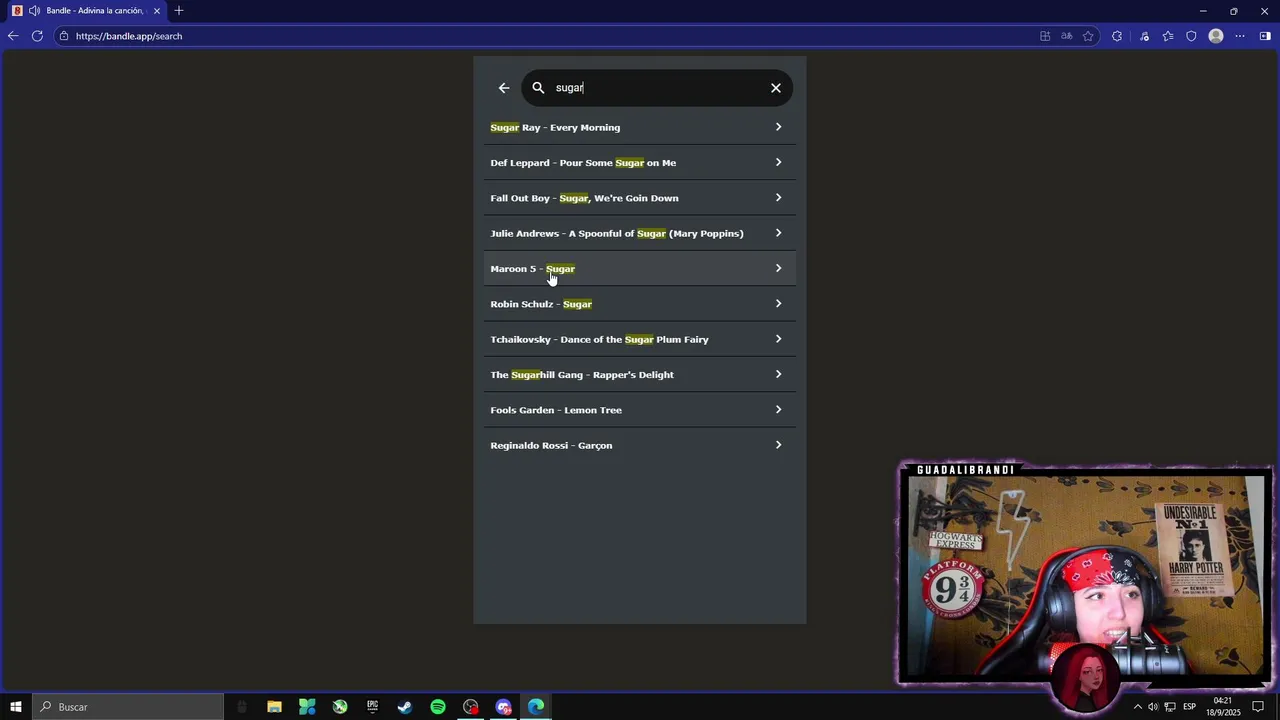Open chevron for Def Leppard - Pour Some Sugar on Me
Viewport: 1280px width, 720px height.
778,162
